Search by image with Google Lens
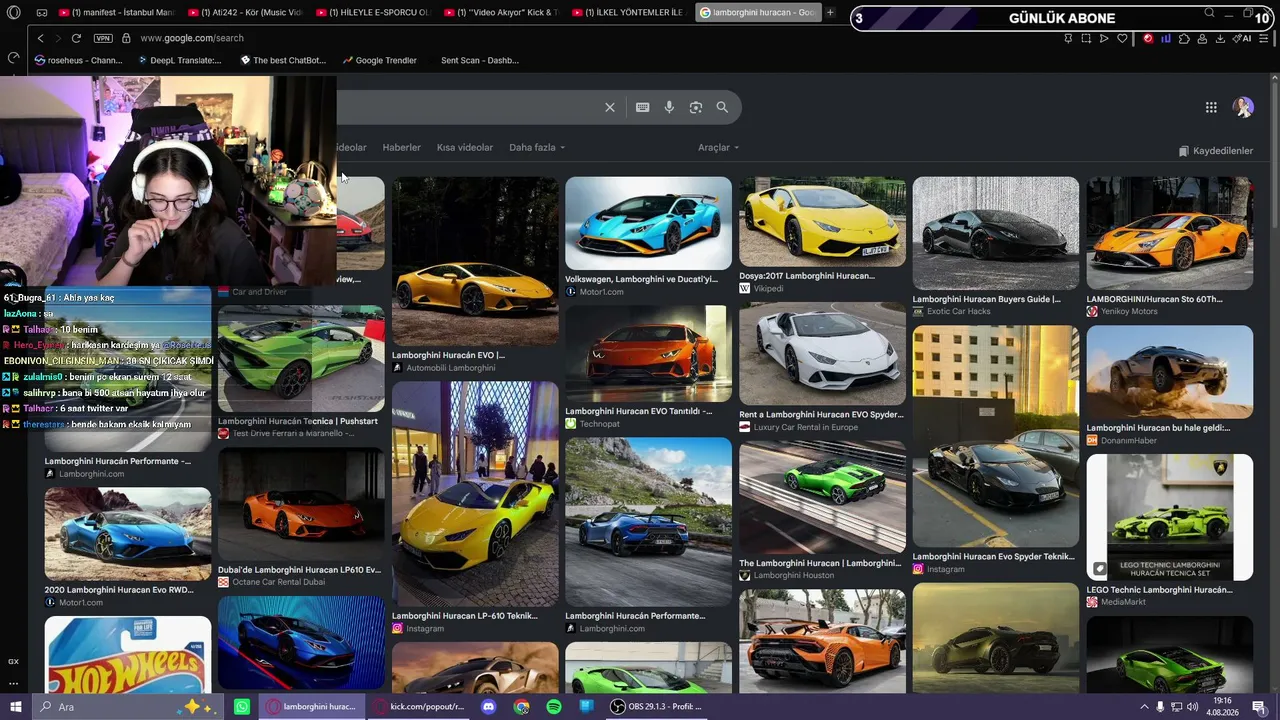 696,107
